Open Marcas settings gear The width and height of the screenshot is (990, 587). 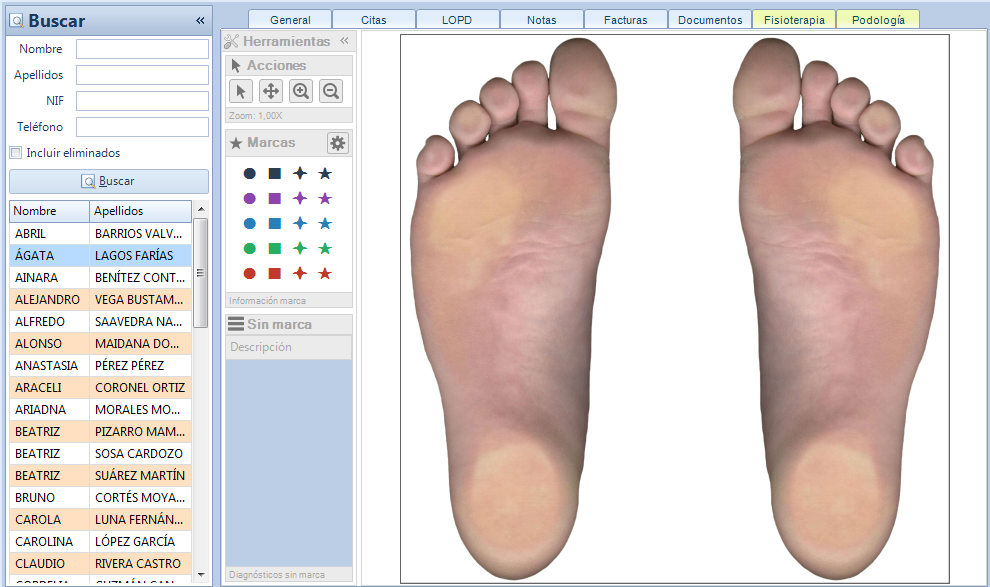(338, 143)
